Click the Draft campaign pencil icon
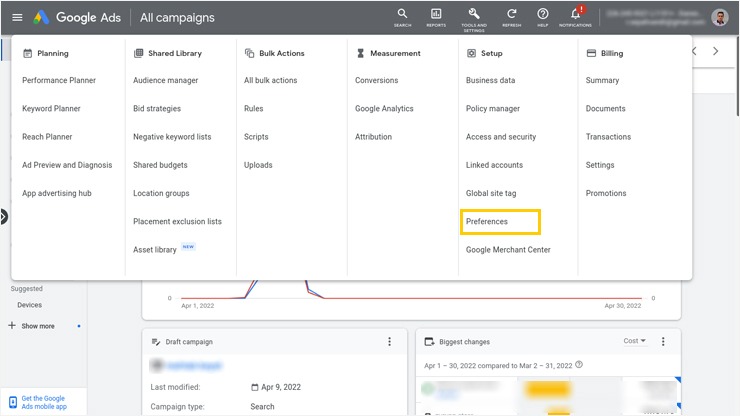The width and height of the screenshot is (740, 416). [x=156, y=341]
